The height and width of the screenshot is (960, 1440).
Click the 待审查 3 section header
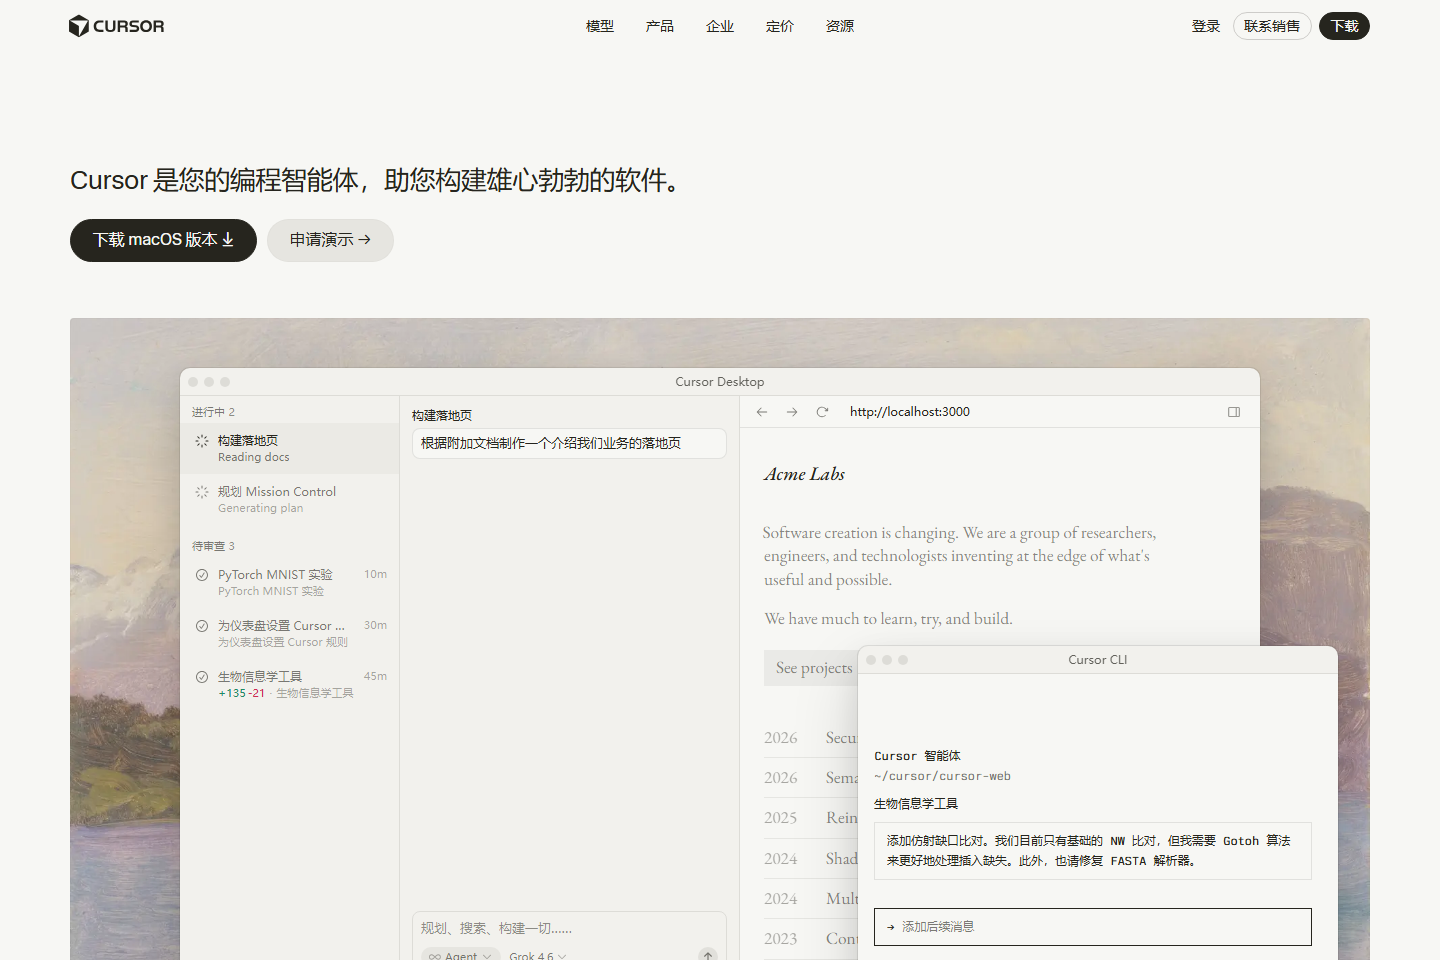pyautogui.click(x=213, y=546)
